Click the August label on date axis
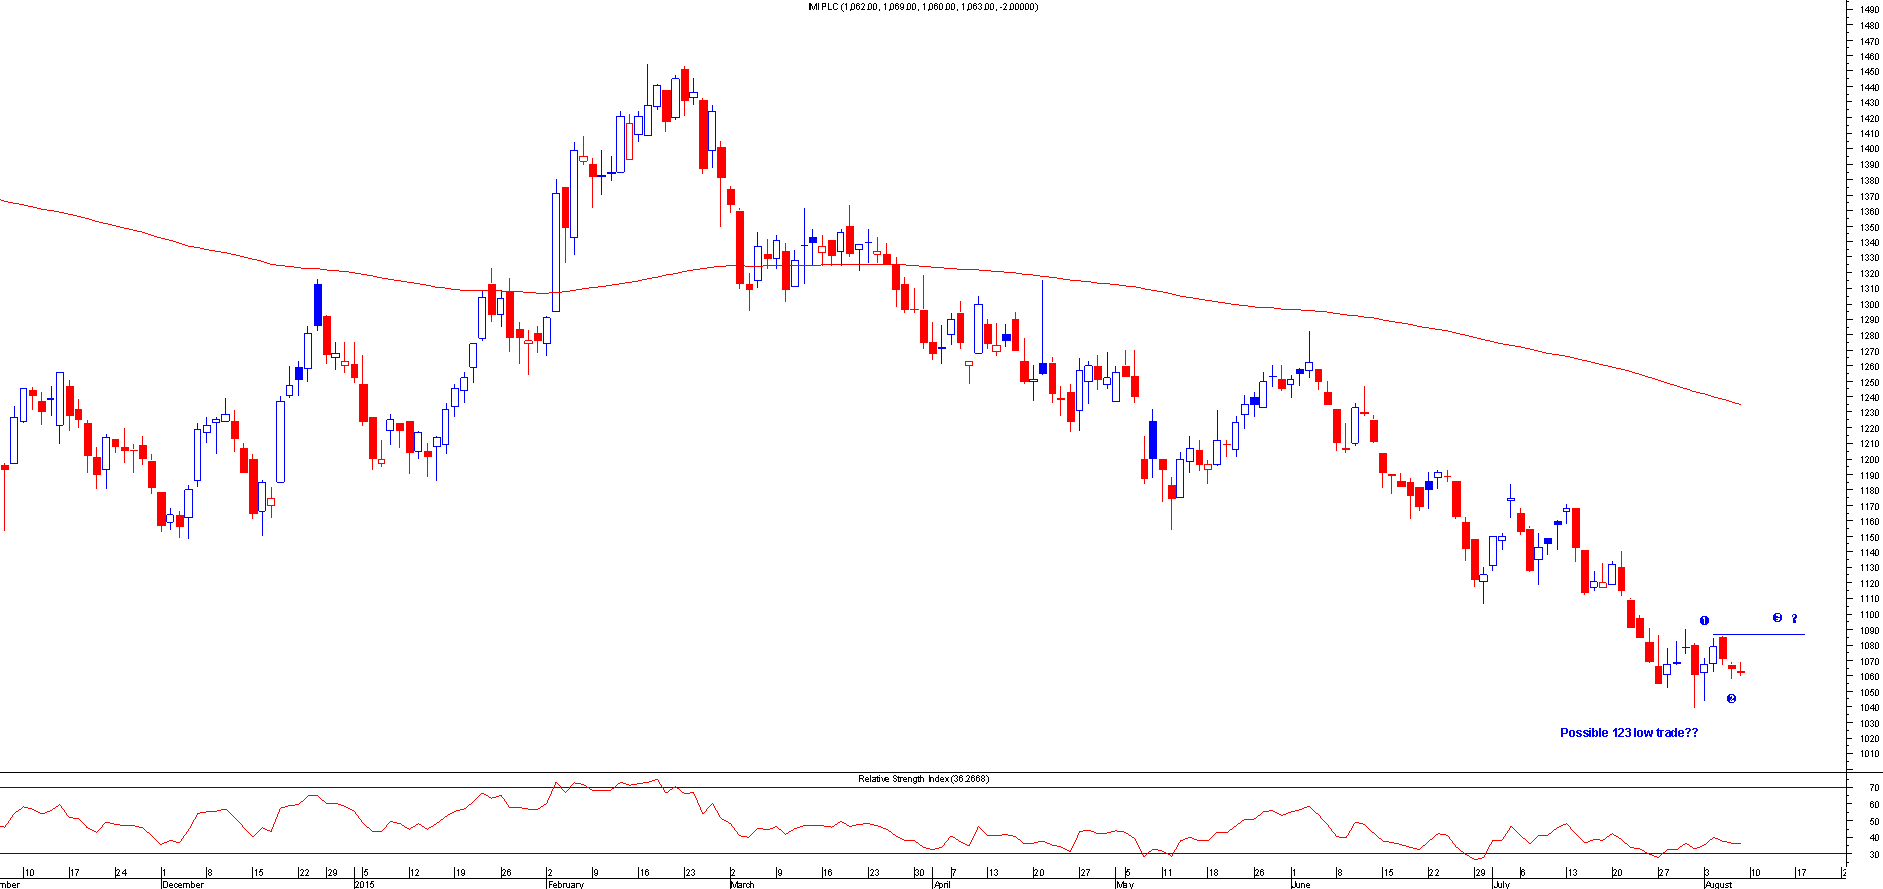The width and height of the screenshot is (1883, 889). pyautogui.click(x=1718, y=884)
